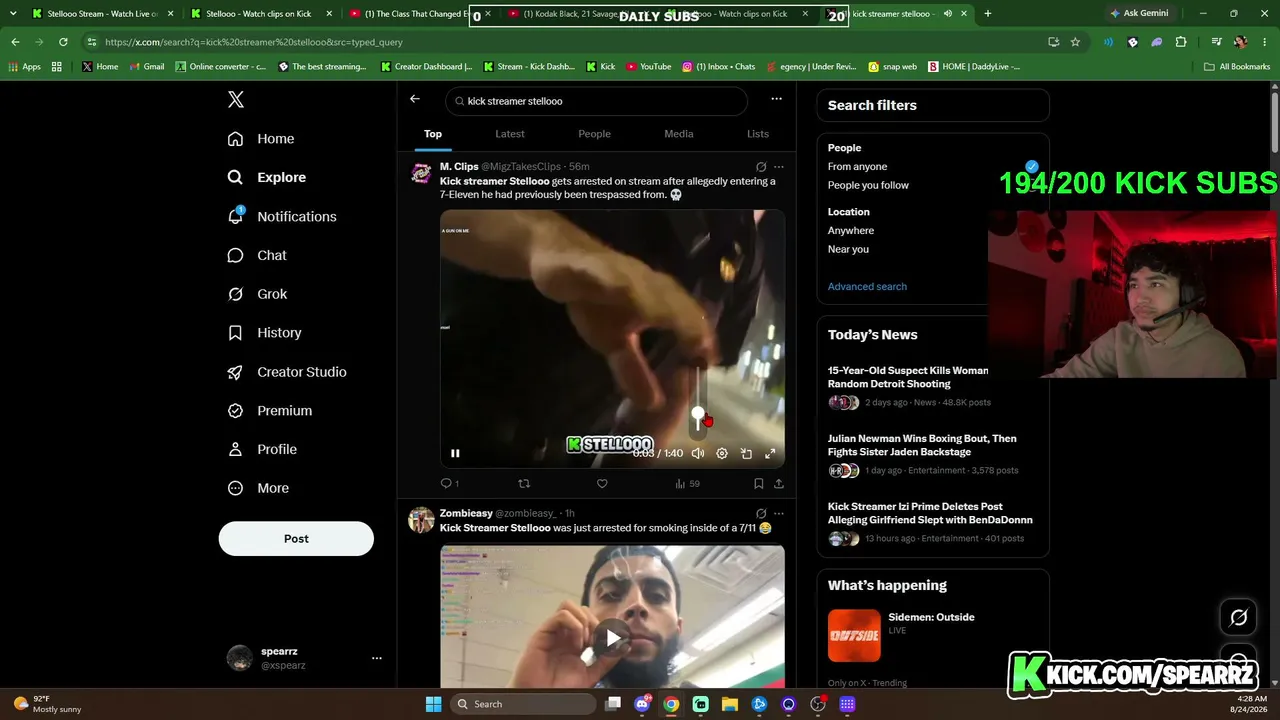Open video settings gear
Viewport: 1280px width, 720px height.
point(722,453)
